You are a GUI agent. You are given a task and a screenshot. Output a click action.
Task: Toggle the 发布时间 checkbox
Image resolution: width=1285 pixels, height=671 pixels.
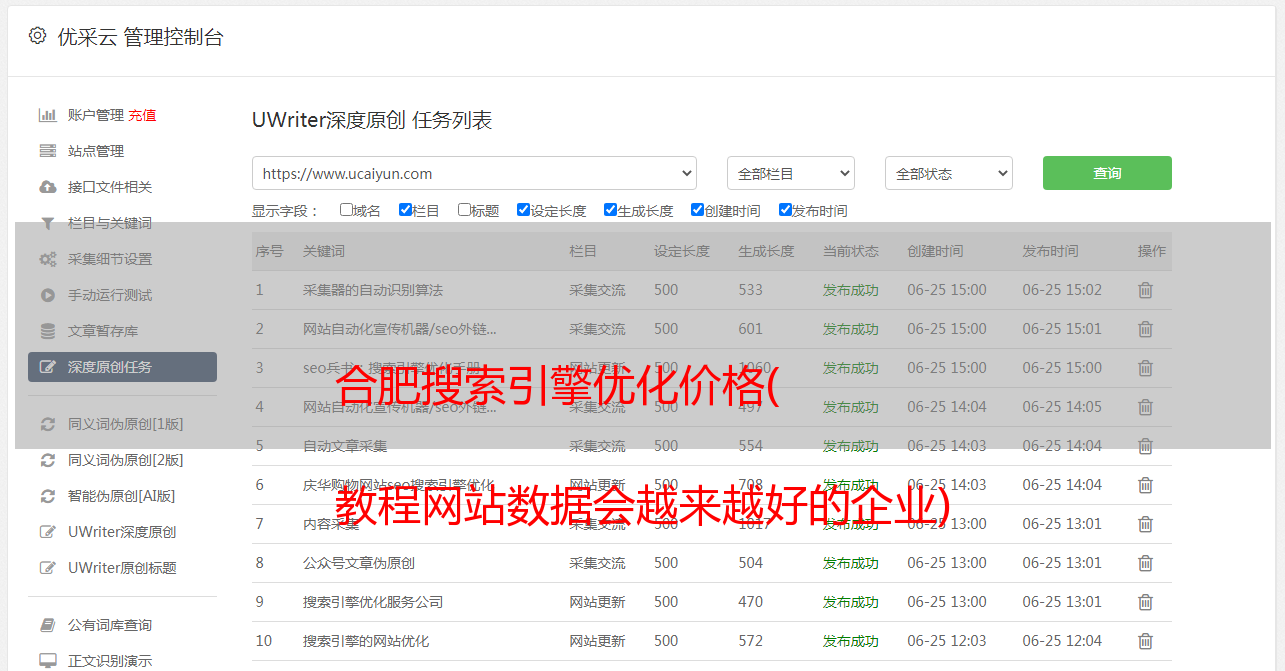(x=785, y=210)
